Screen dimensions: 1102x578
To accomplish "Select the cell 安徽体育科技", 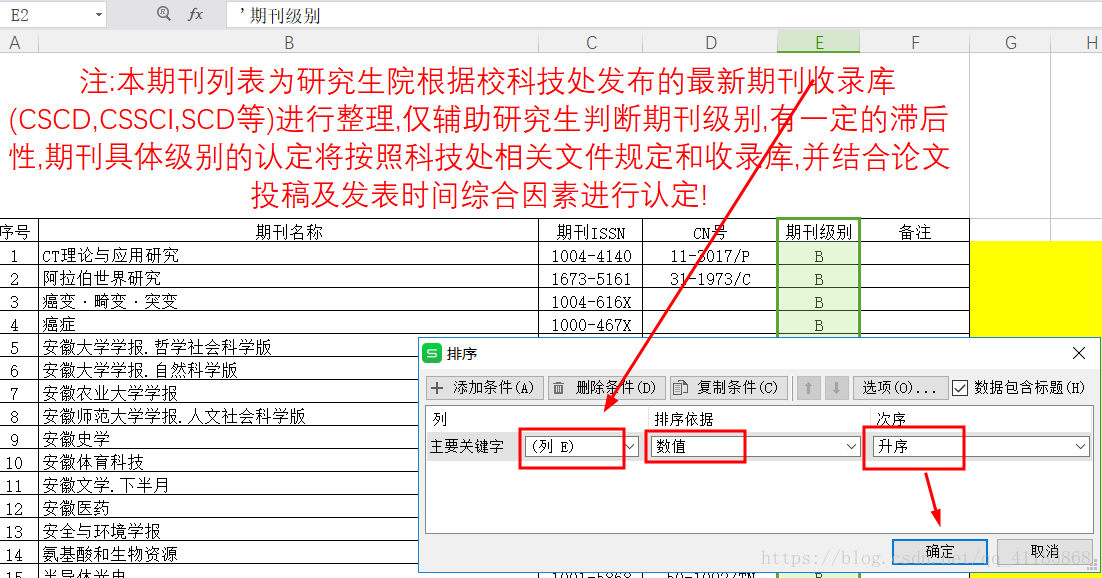I will pos(228,462).
